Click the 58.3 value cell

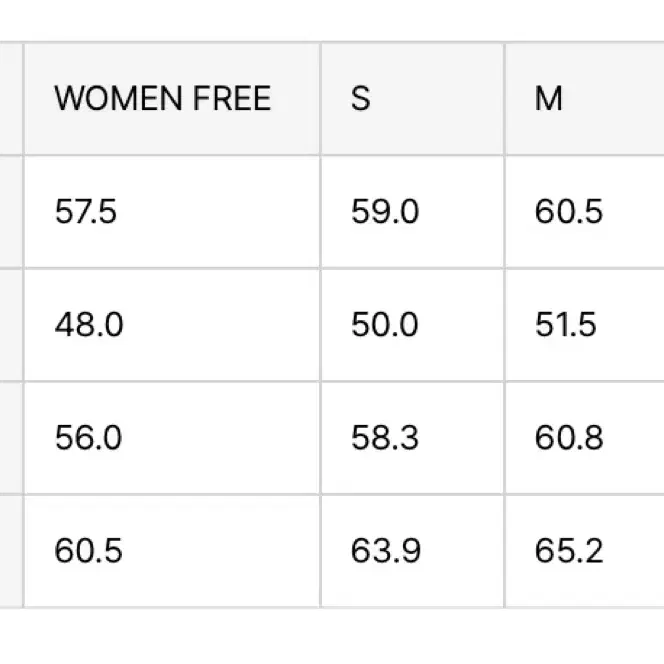coord(412,438)
